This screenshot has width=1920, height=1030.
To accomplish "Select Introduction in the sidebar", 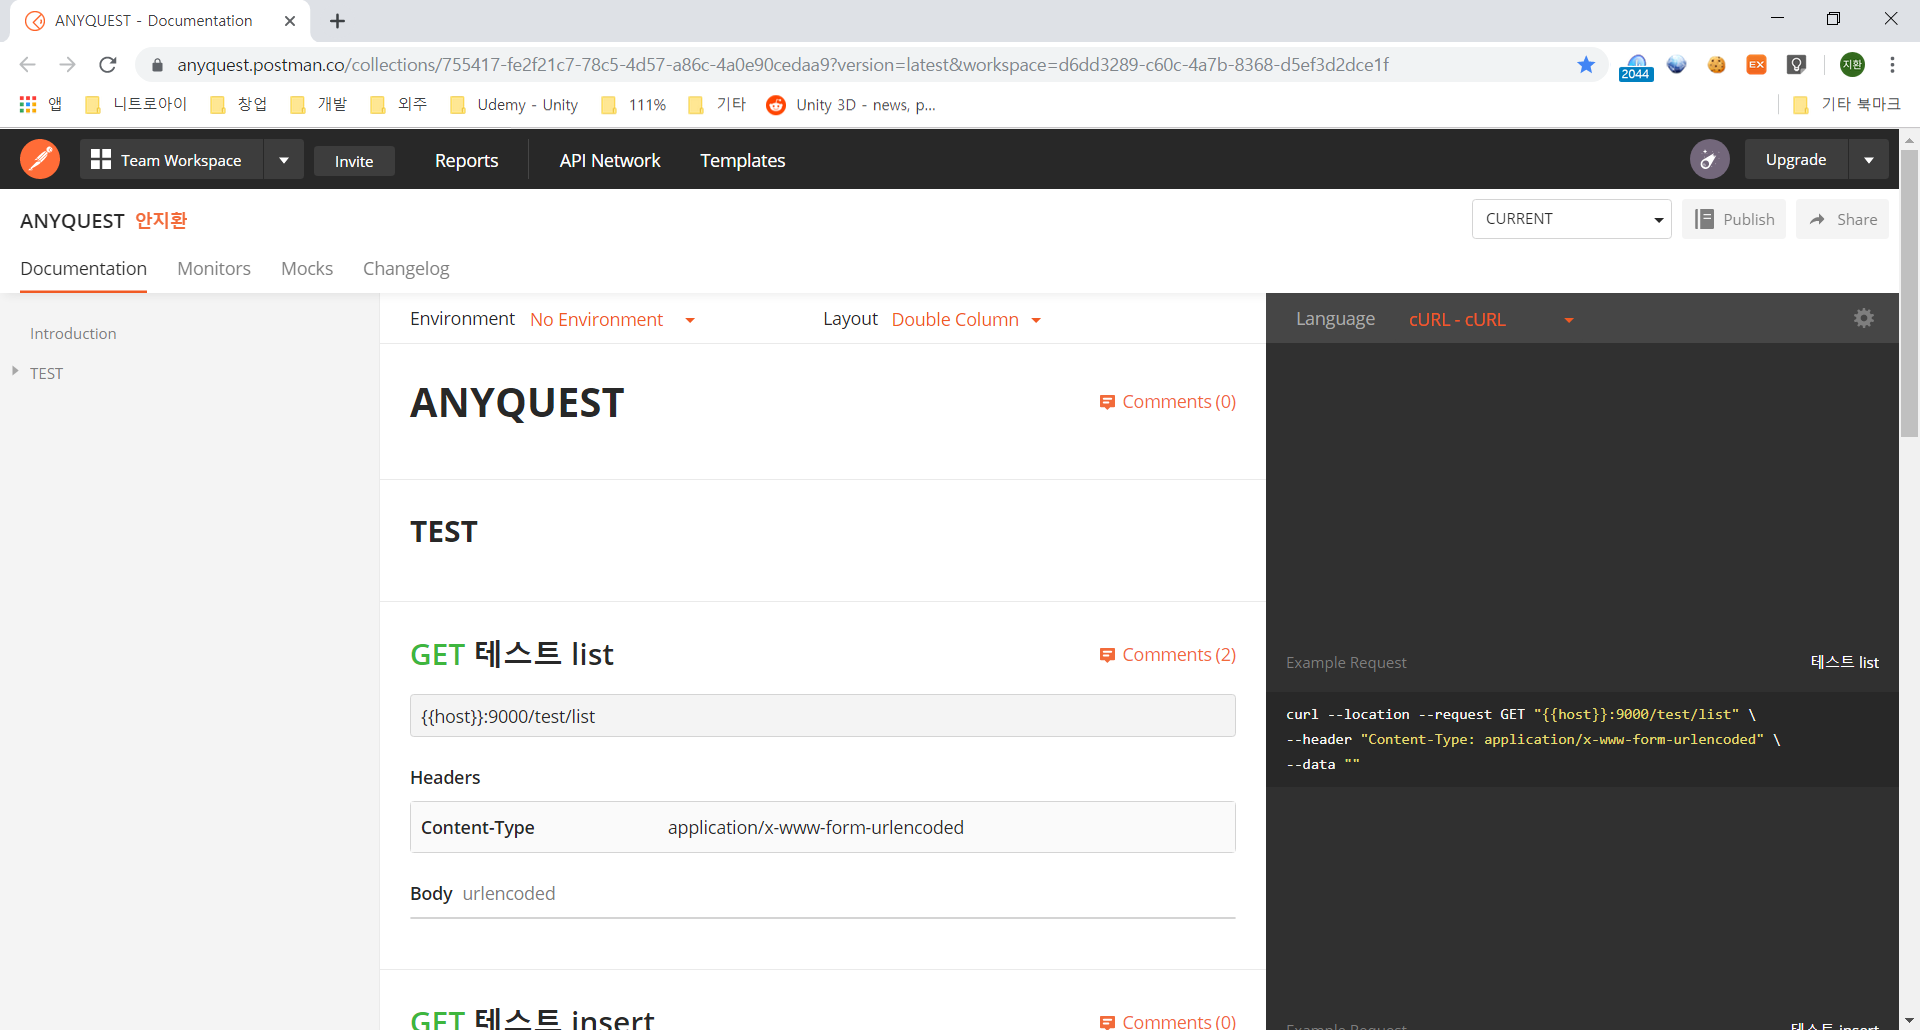I will [73, 334].
